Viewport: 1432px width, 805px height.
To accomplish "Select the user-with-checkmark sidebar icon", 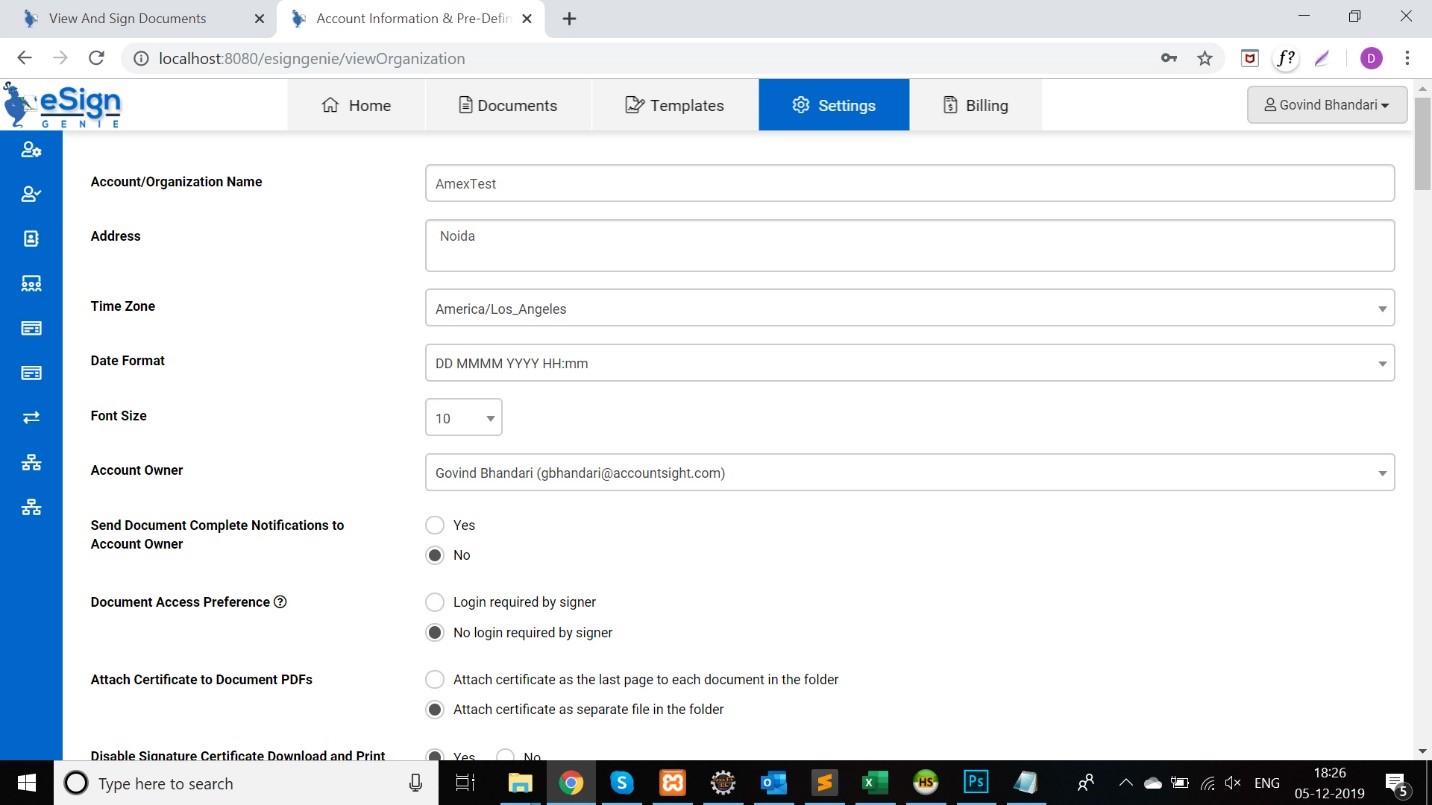I will (31, 193).
